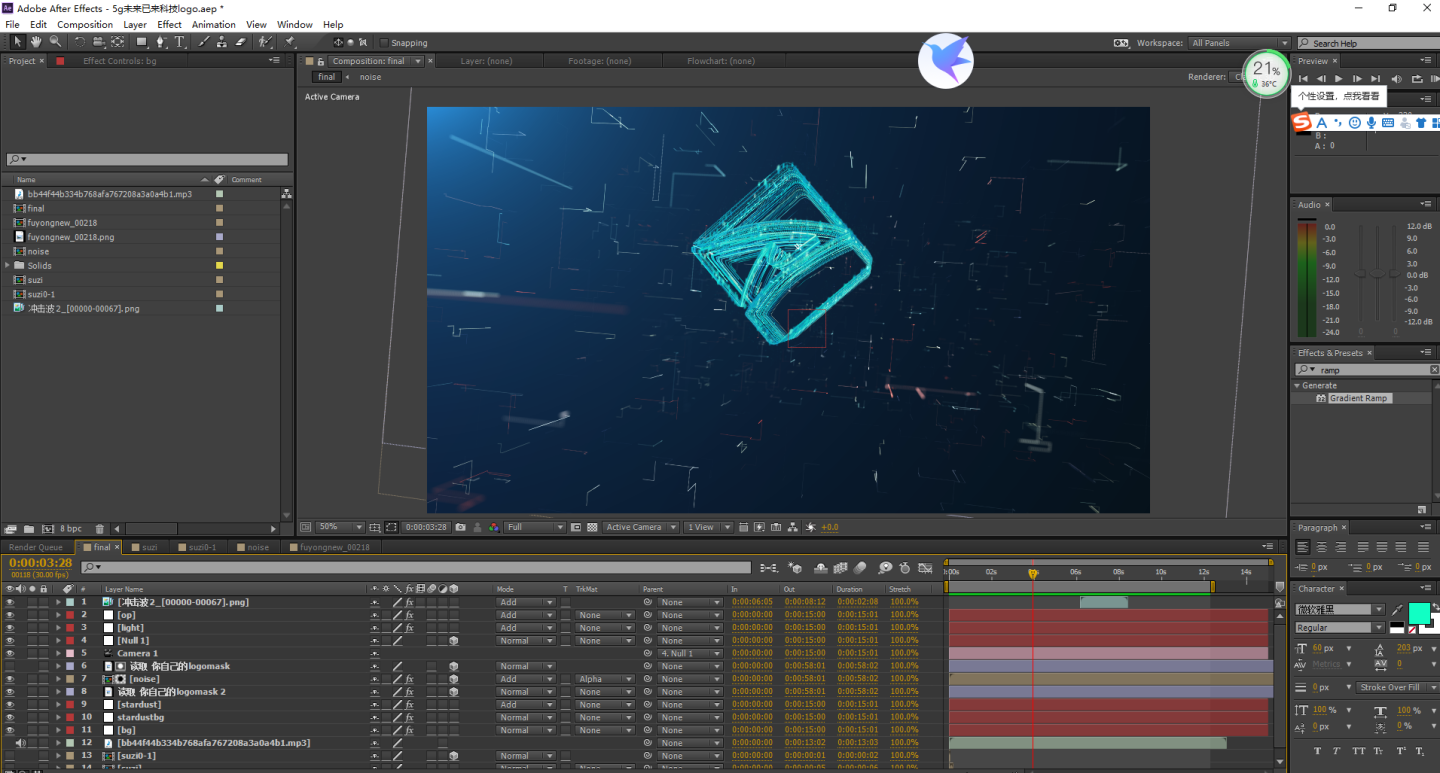
Task: Select the Brush tool
Action: (x=204, y=42)
